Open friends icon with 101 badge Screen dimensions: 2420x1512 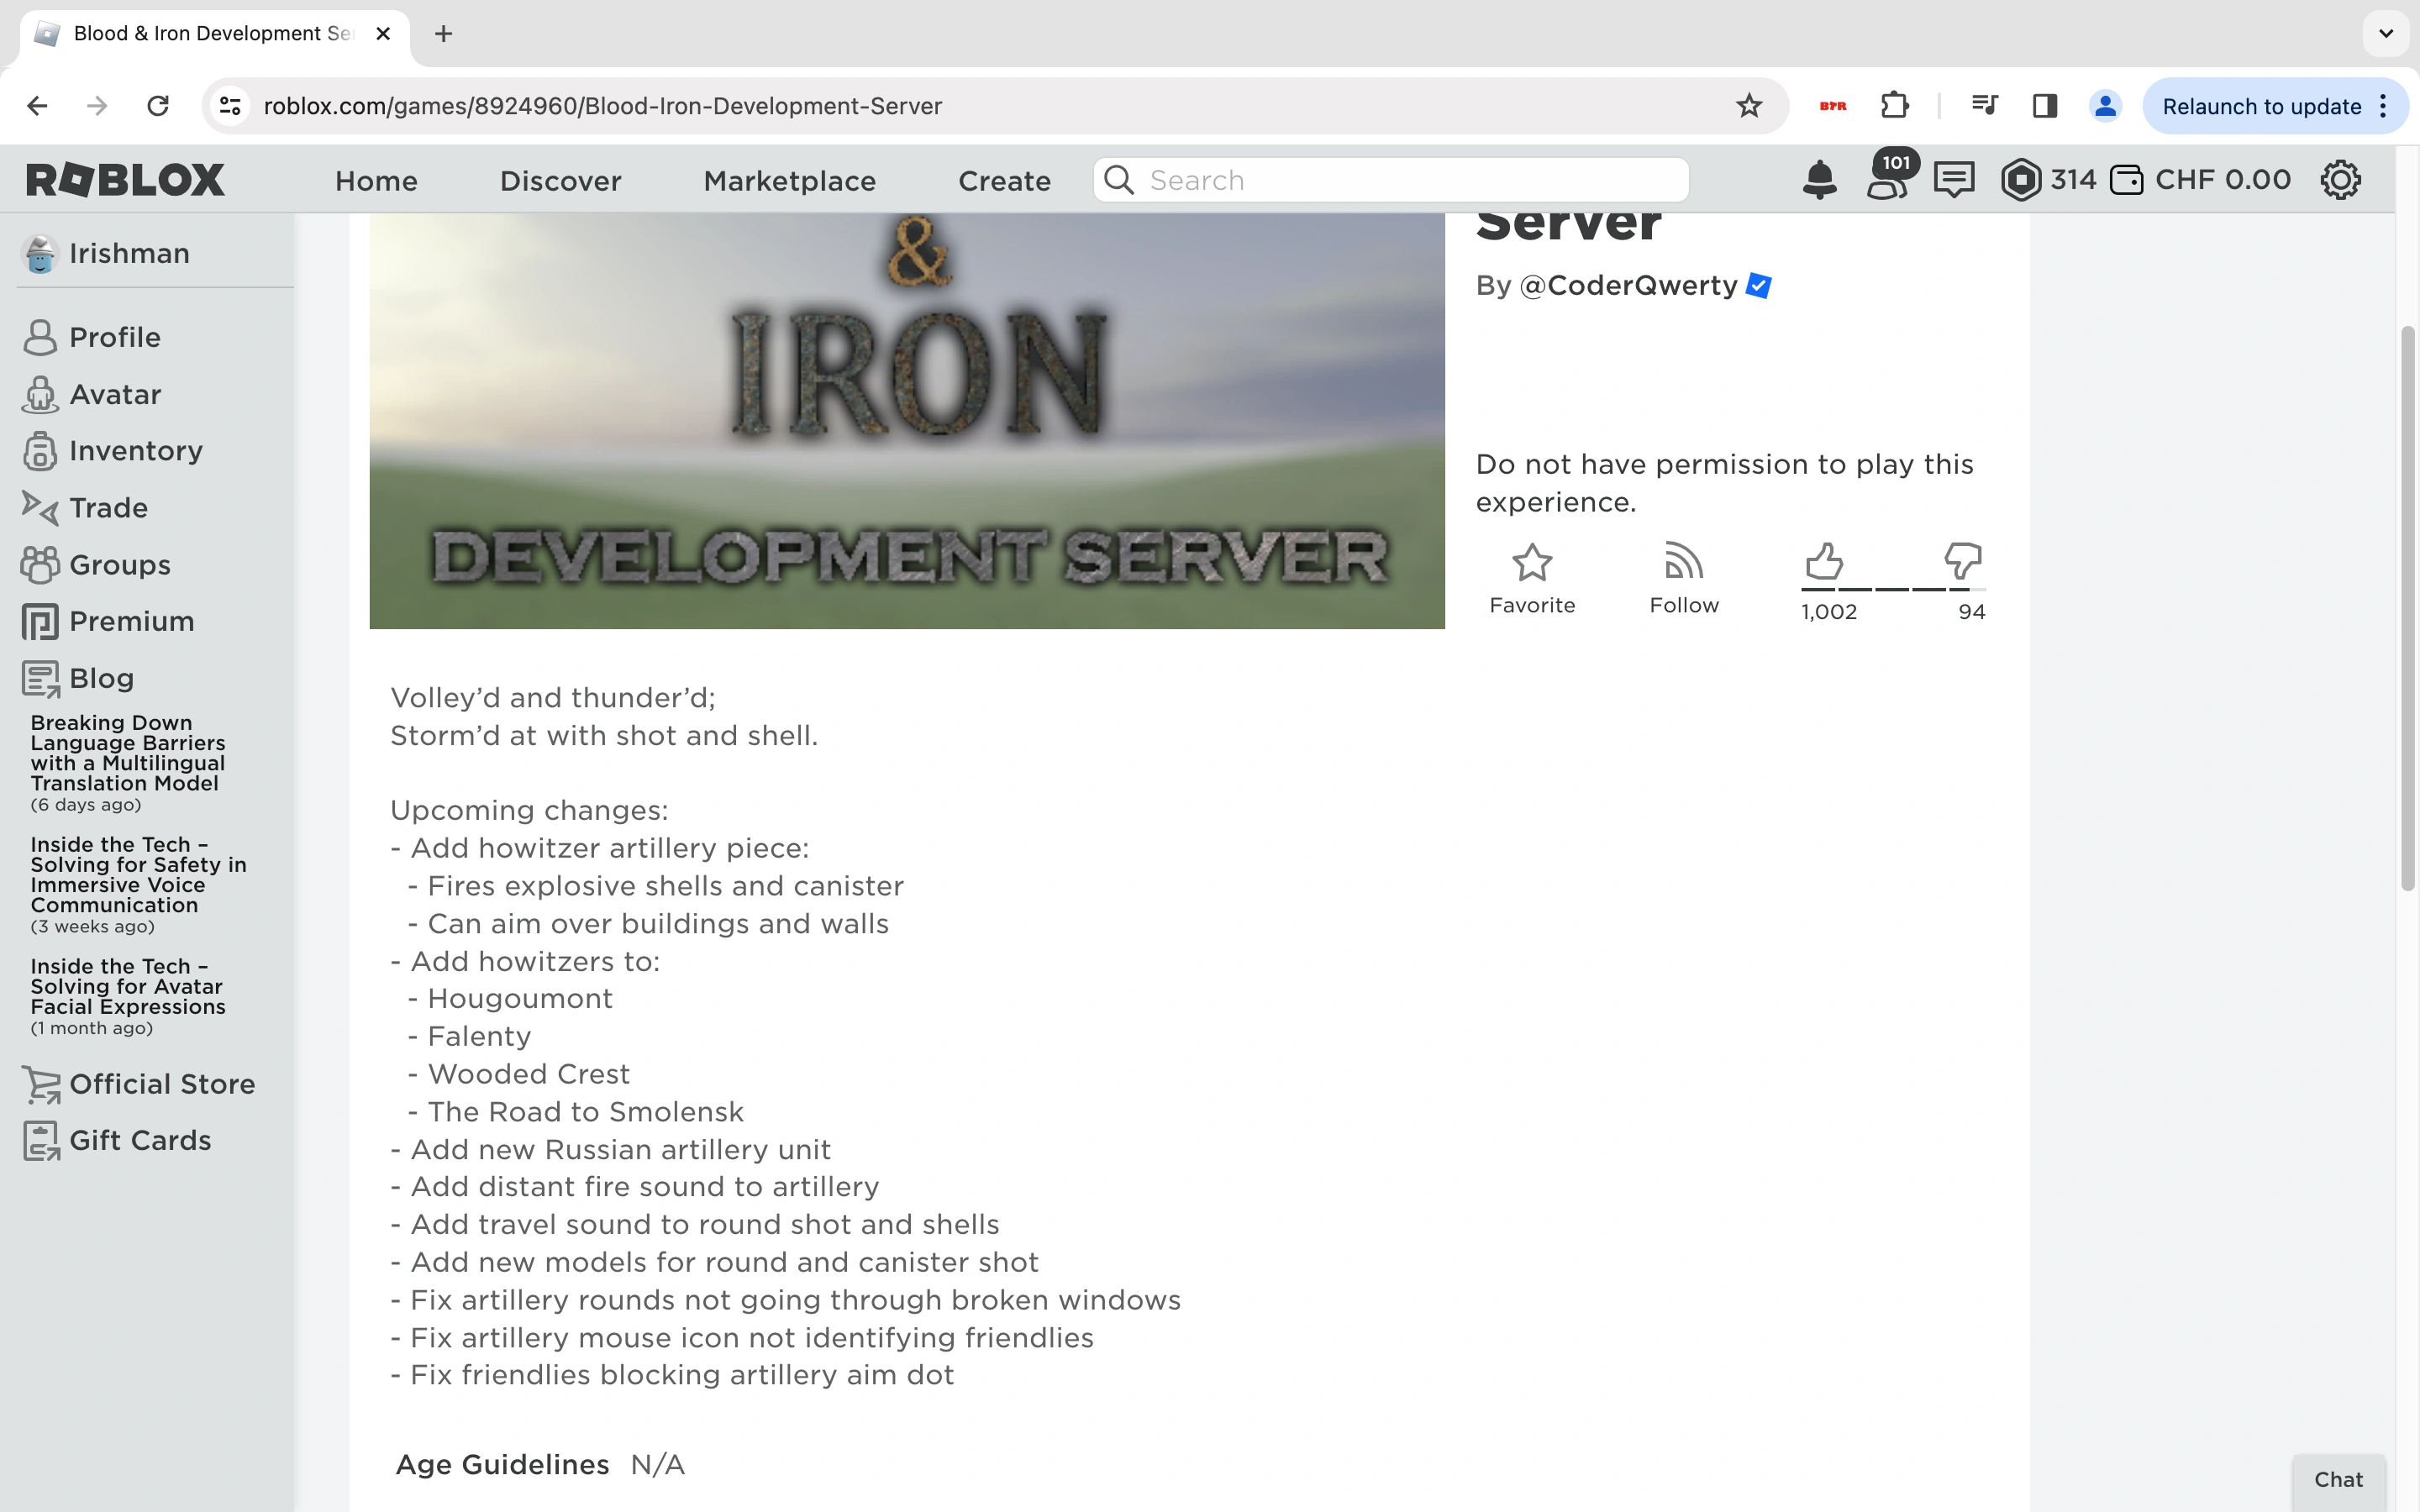click(1887, 178)
